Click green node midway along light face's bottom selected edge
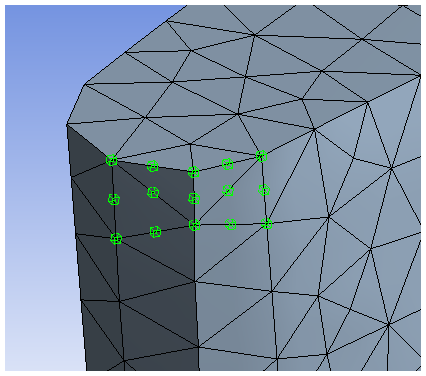This screenshot has height=376, width=426. click(x=231, y=224)
